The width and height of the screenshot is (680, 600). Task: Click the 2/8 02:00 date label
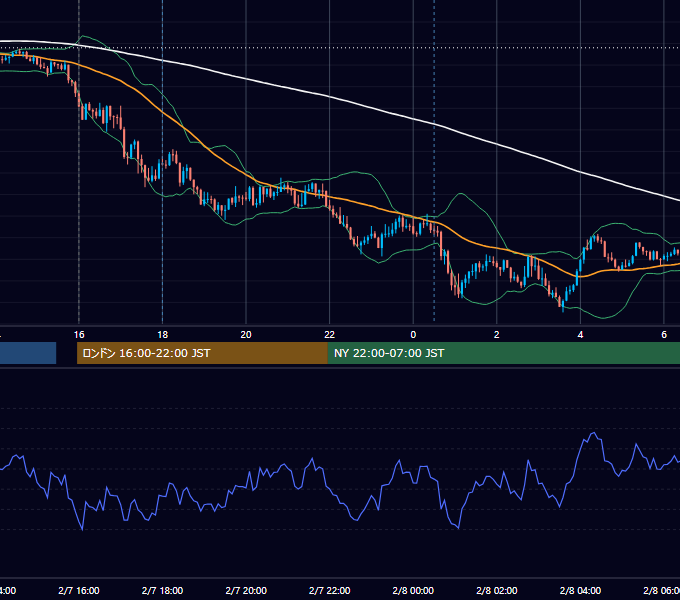point(497,590)
